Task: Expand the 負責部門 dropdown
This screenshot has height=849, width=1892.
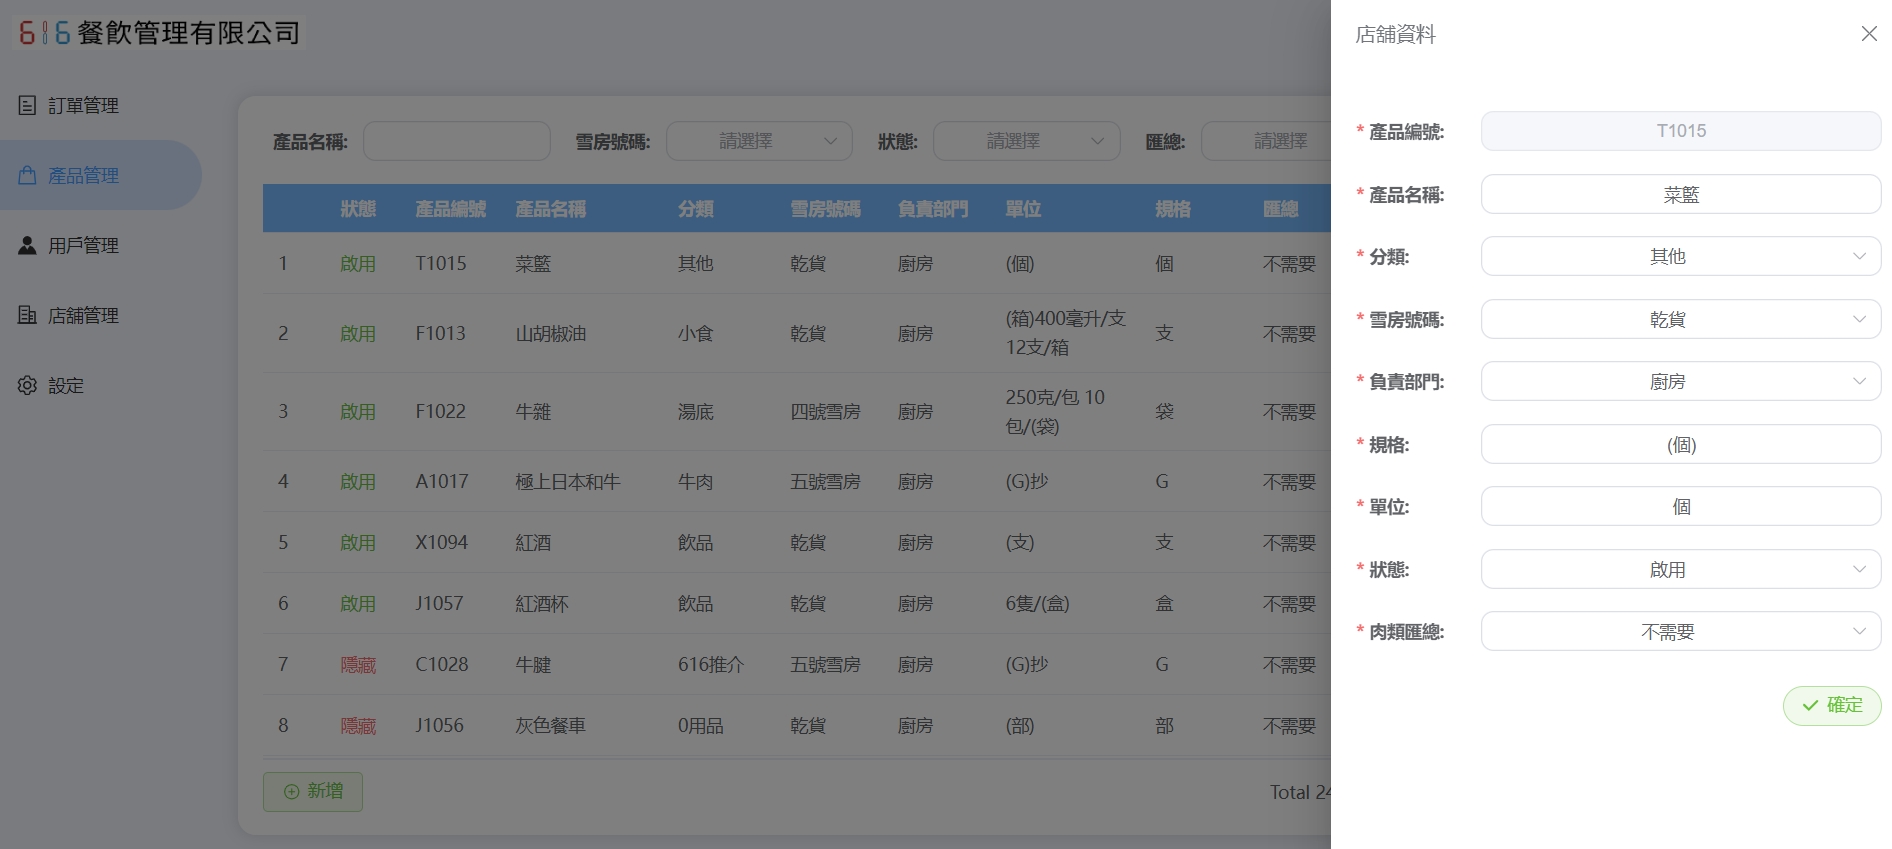Action: coord(1680,382)
